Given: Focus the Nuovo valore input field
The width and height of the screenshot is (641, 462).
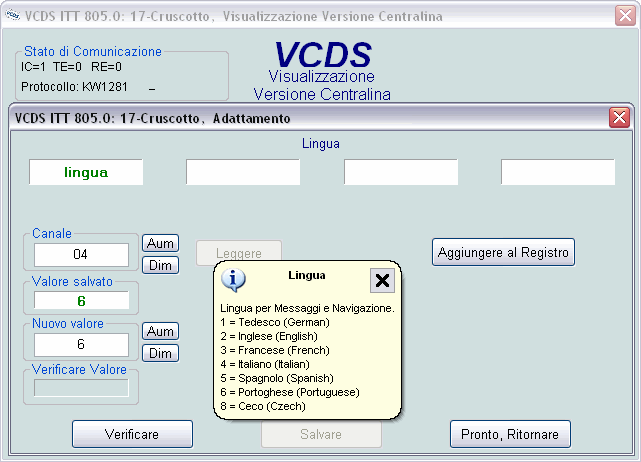Looking at the screenshot, I should coord(81,345).
